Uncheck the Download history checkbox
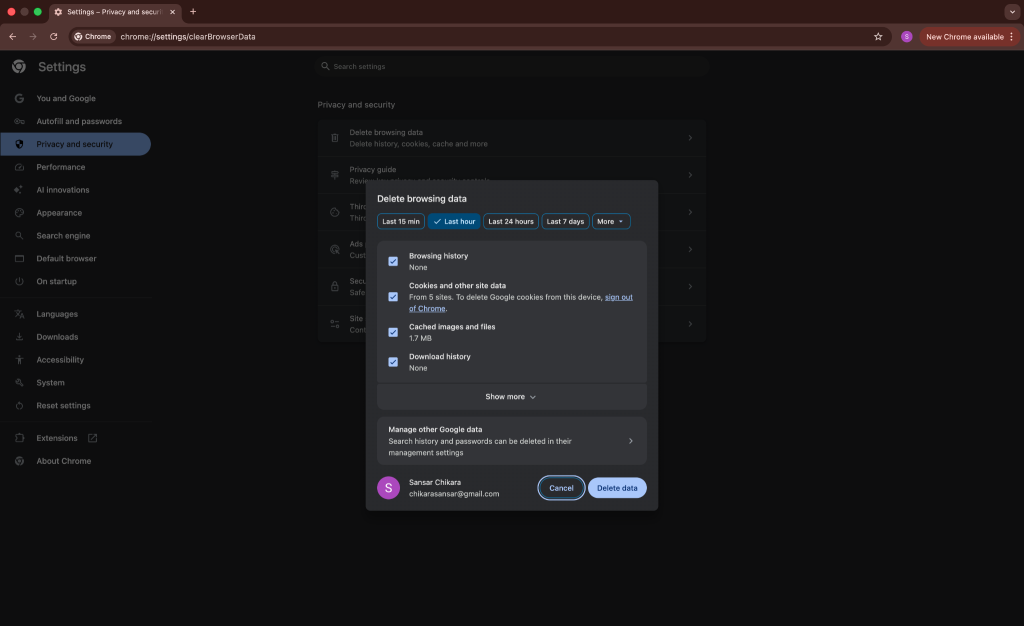 click(x=393, y=362)
